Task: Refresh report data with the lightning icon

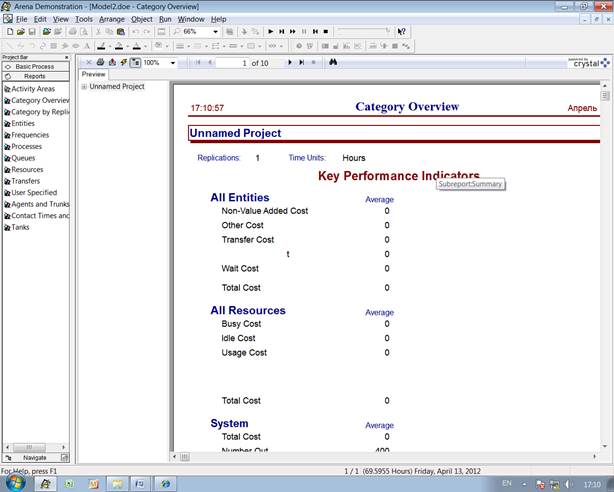Action: click(x=124, y=62)
